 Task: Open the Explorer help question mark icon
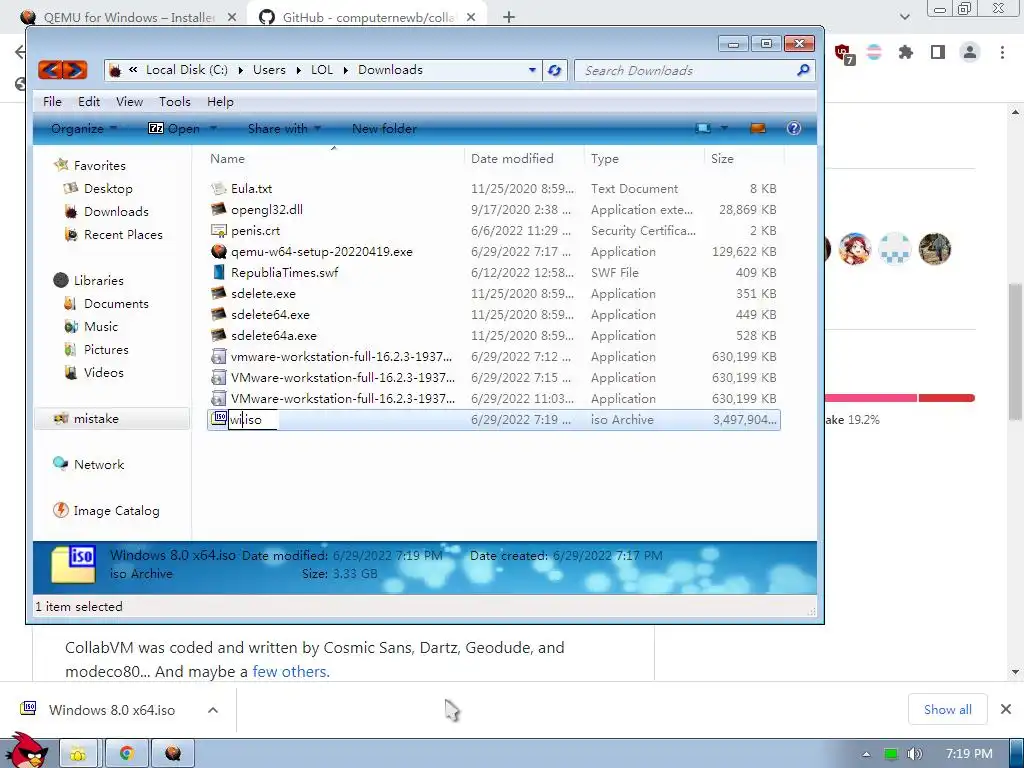tap(793, 128)
